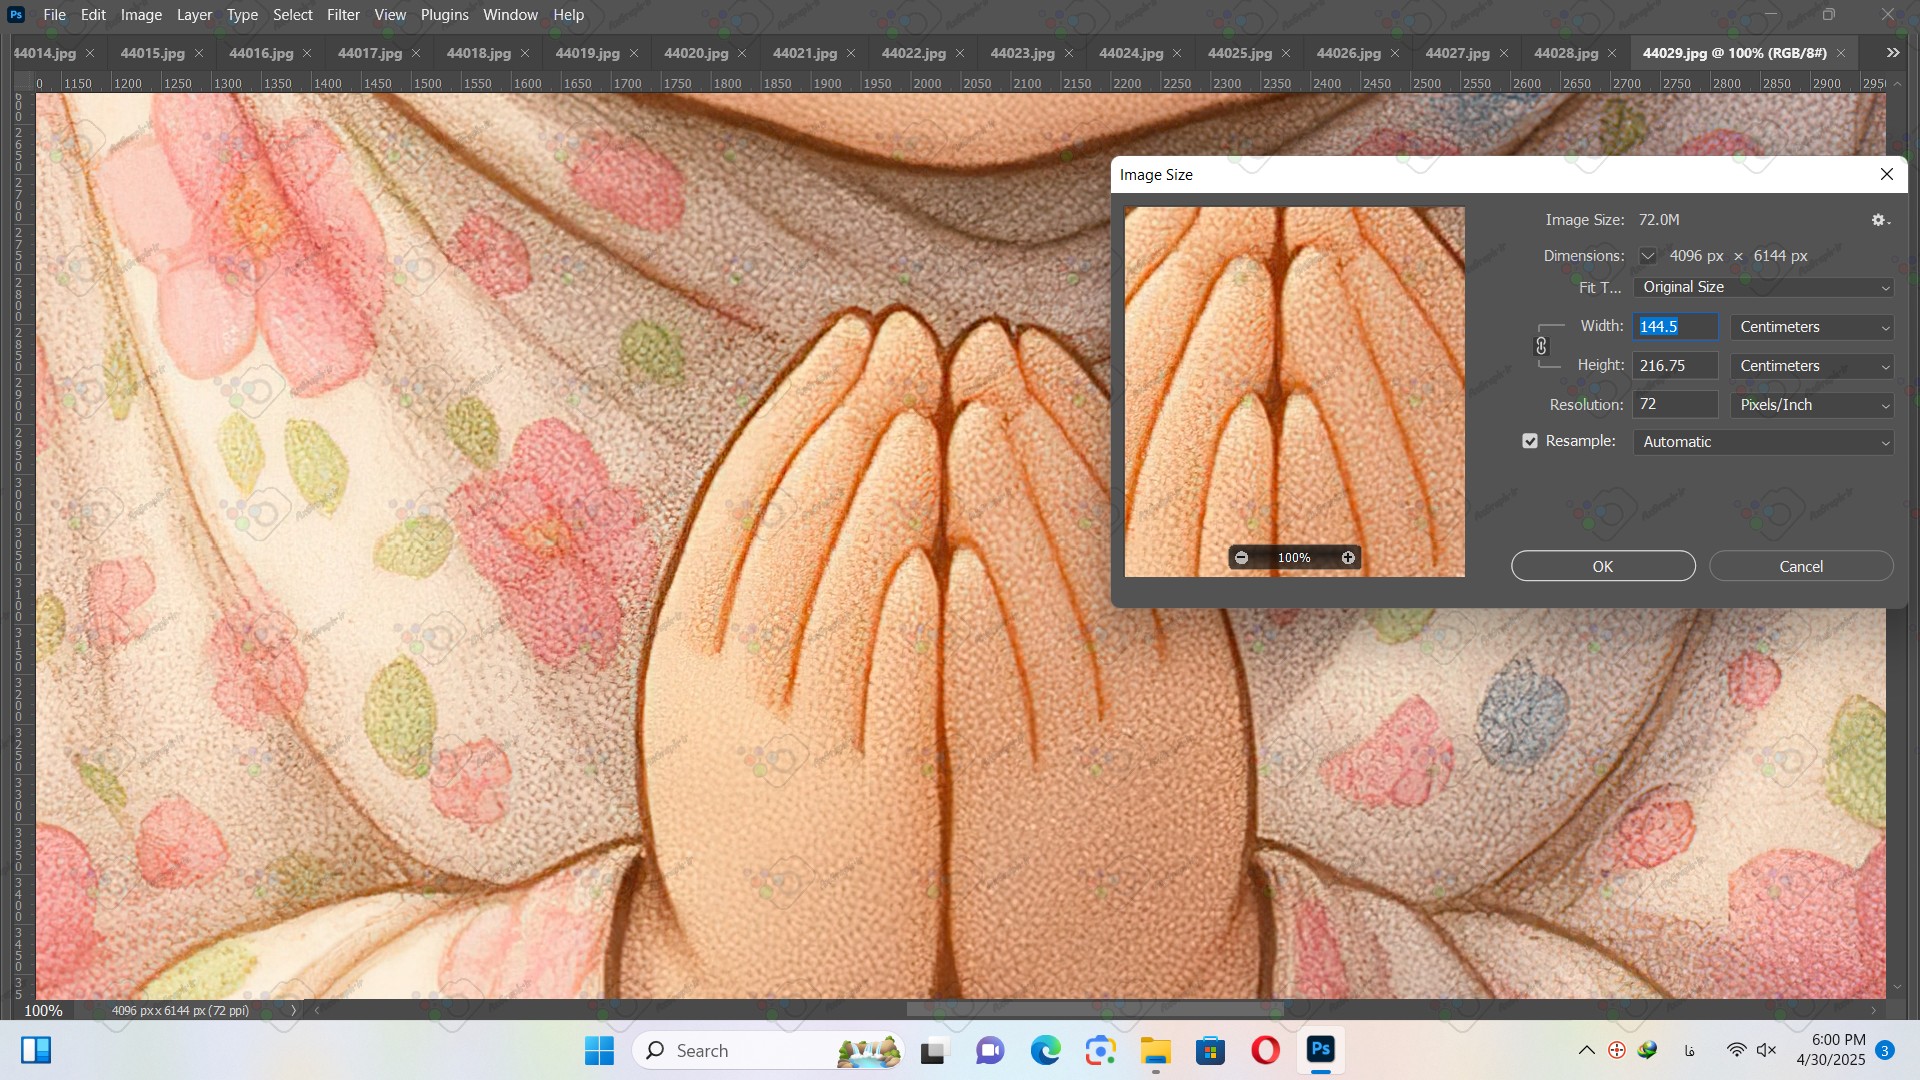Change Height unit from Centimeters
The width and height of the screenshot is (1920, 1080).
pyautogui.click(x=1812, y=366)
